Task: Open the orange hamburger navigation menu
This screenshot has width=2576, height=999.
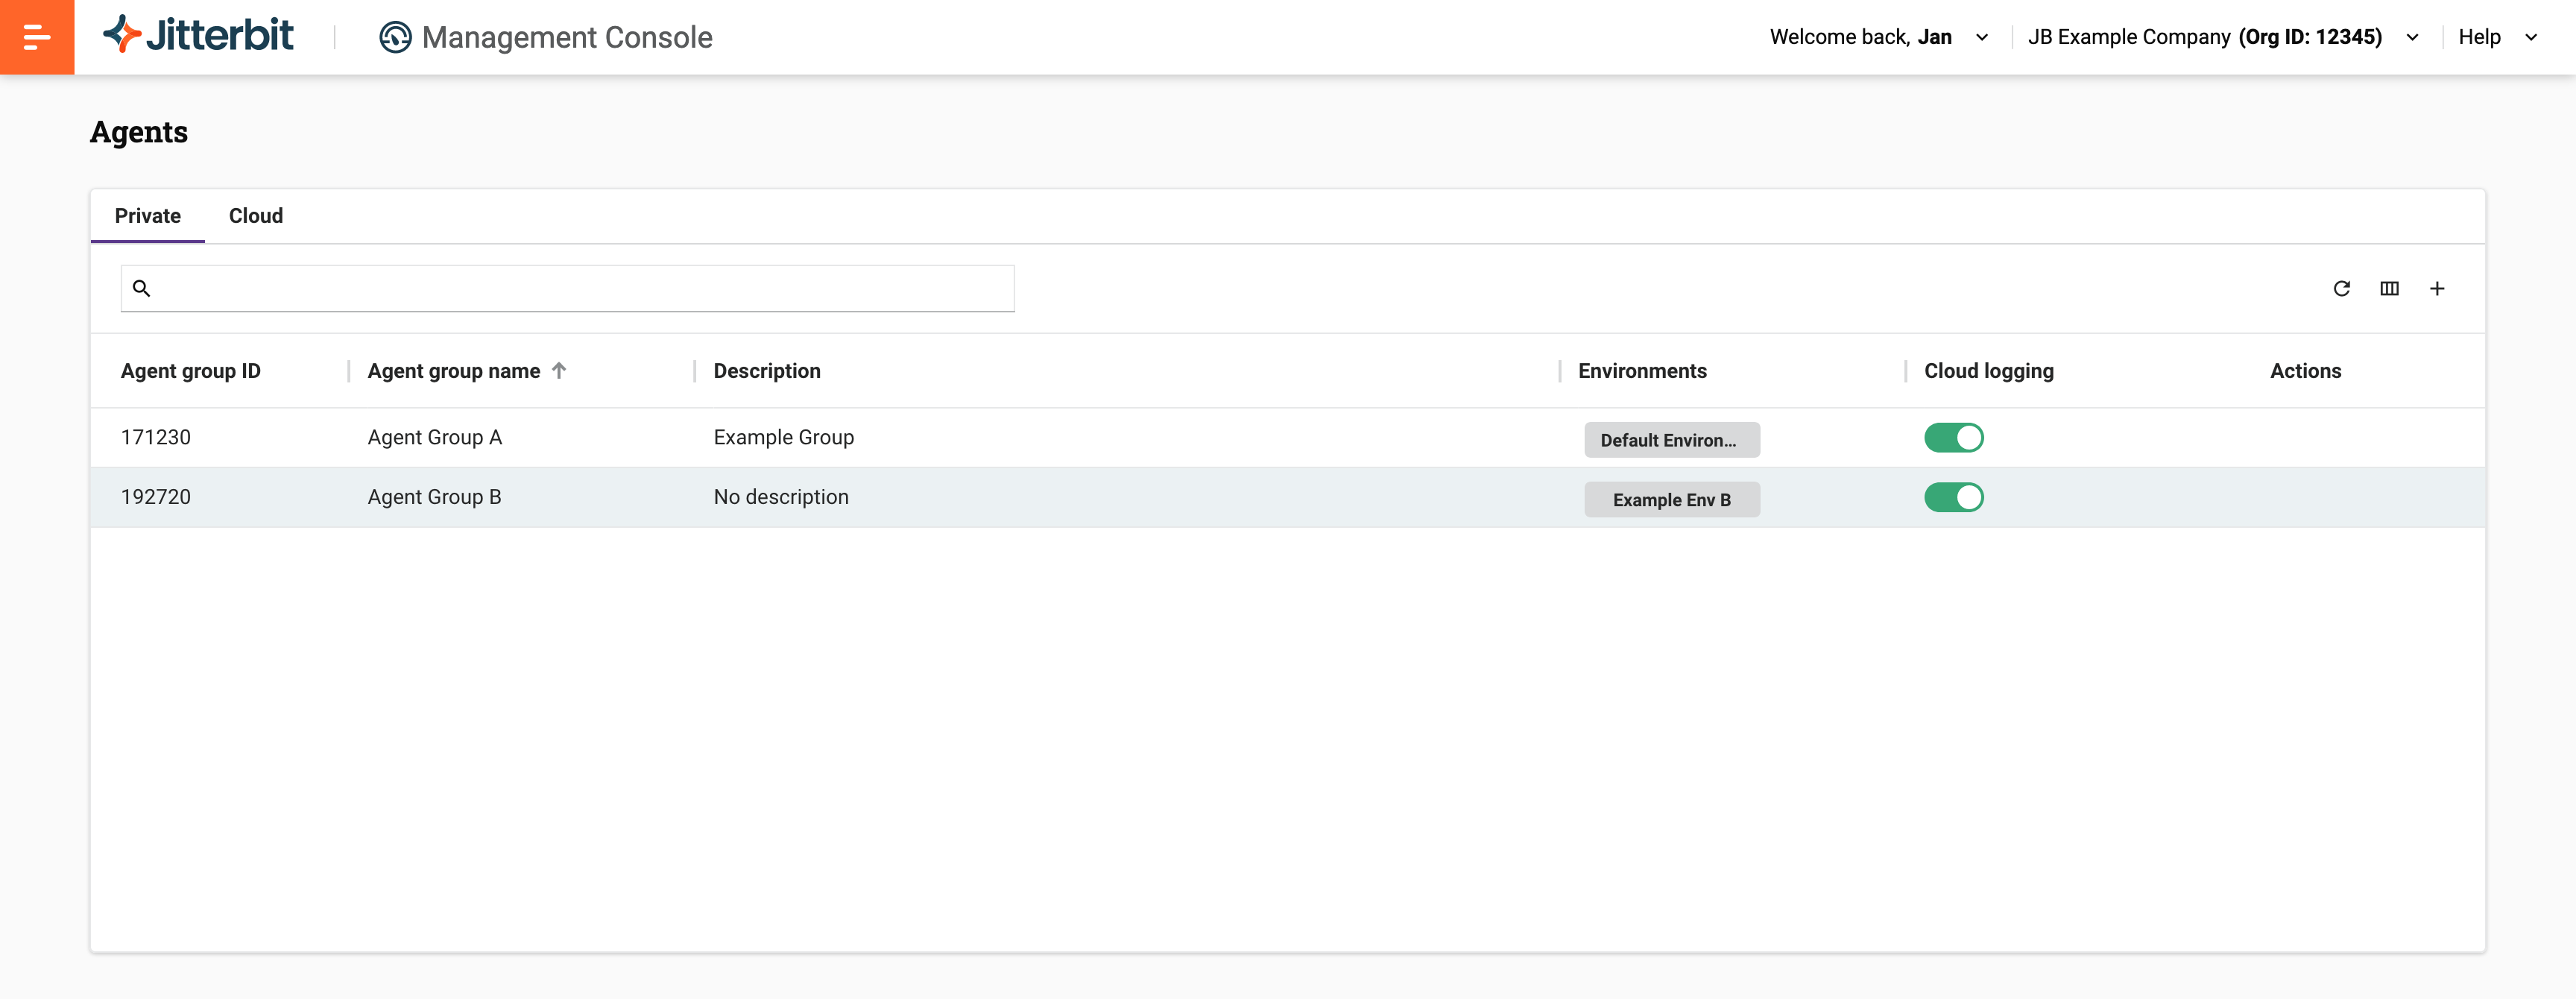Action: tap(37, 37)
